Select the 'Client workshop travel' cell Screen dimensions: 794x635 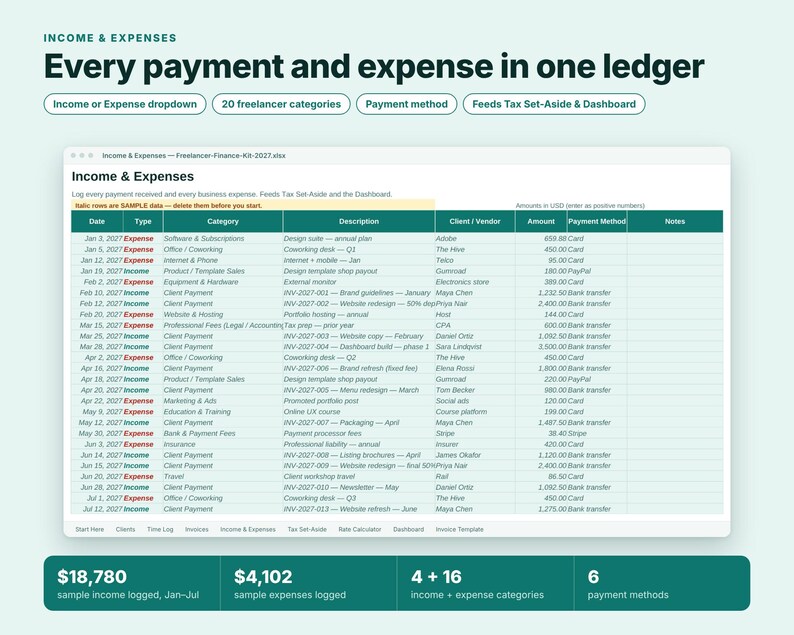pos(359,477)
